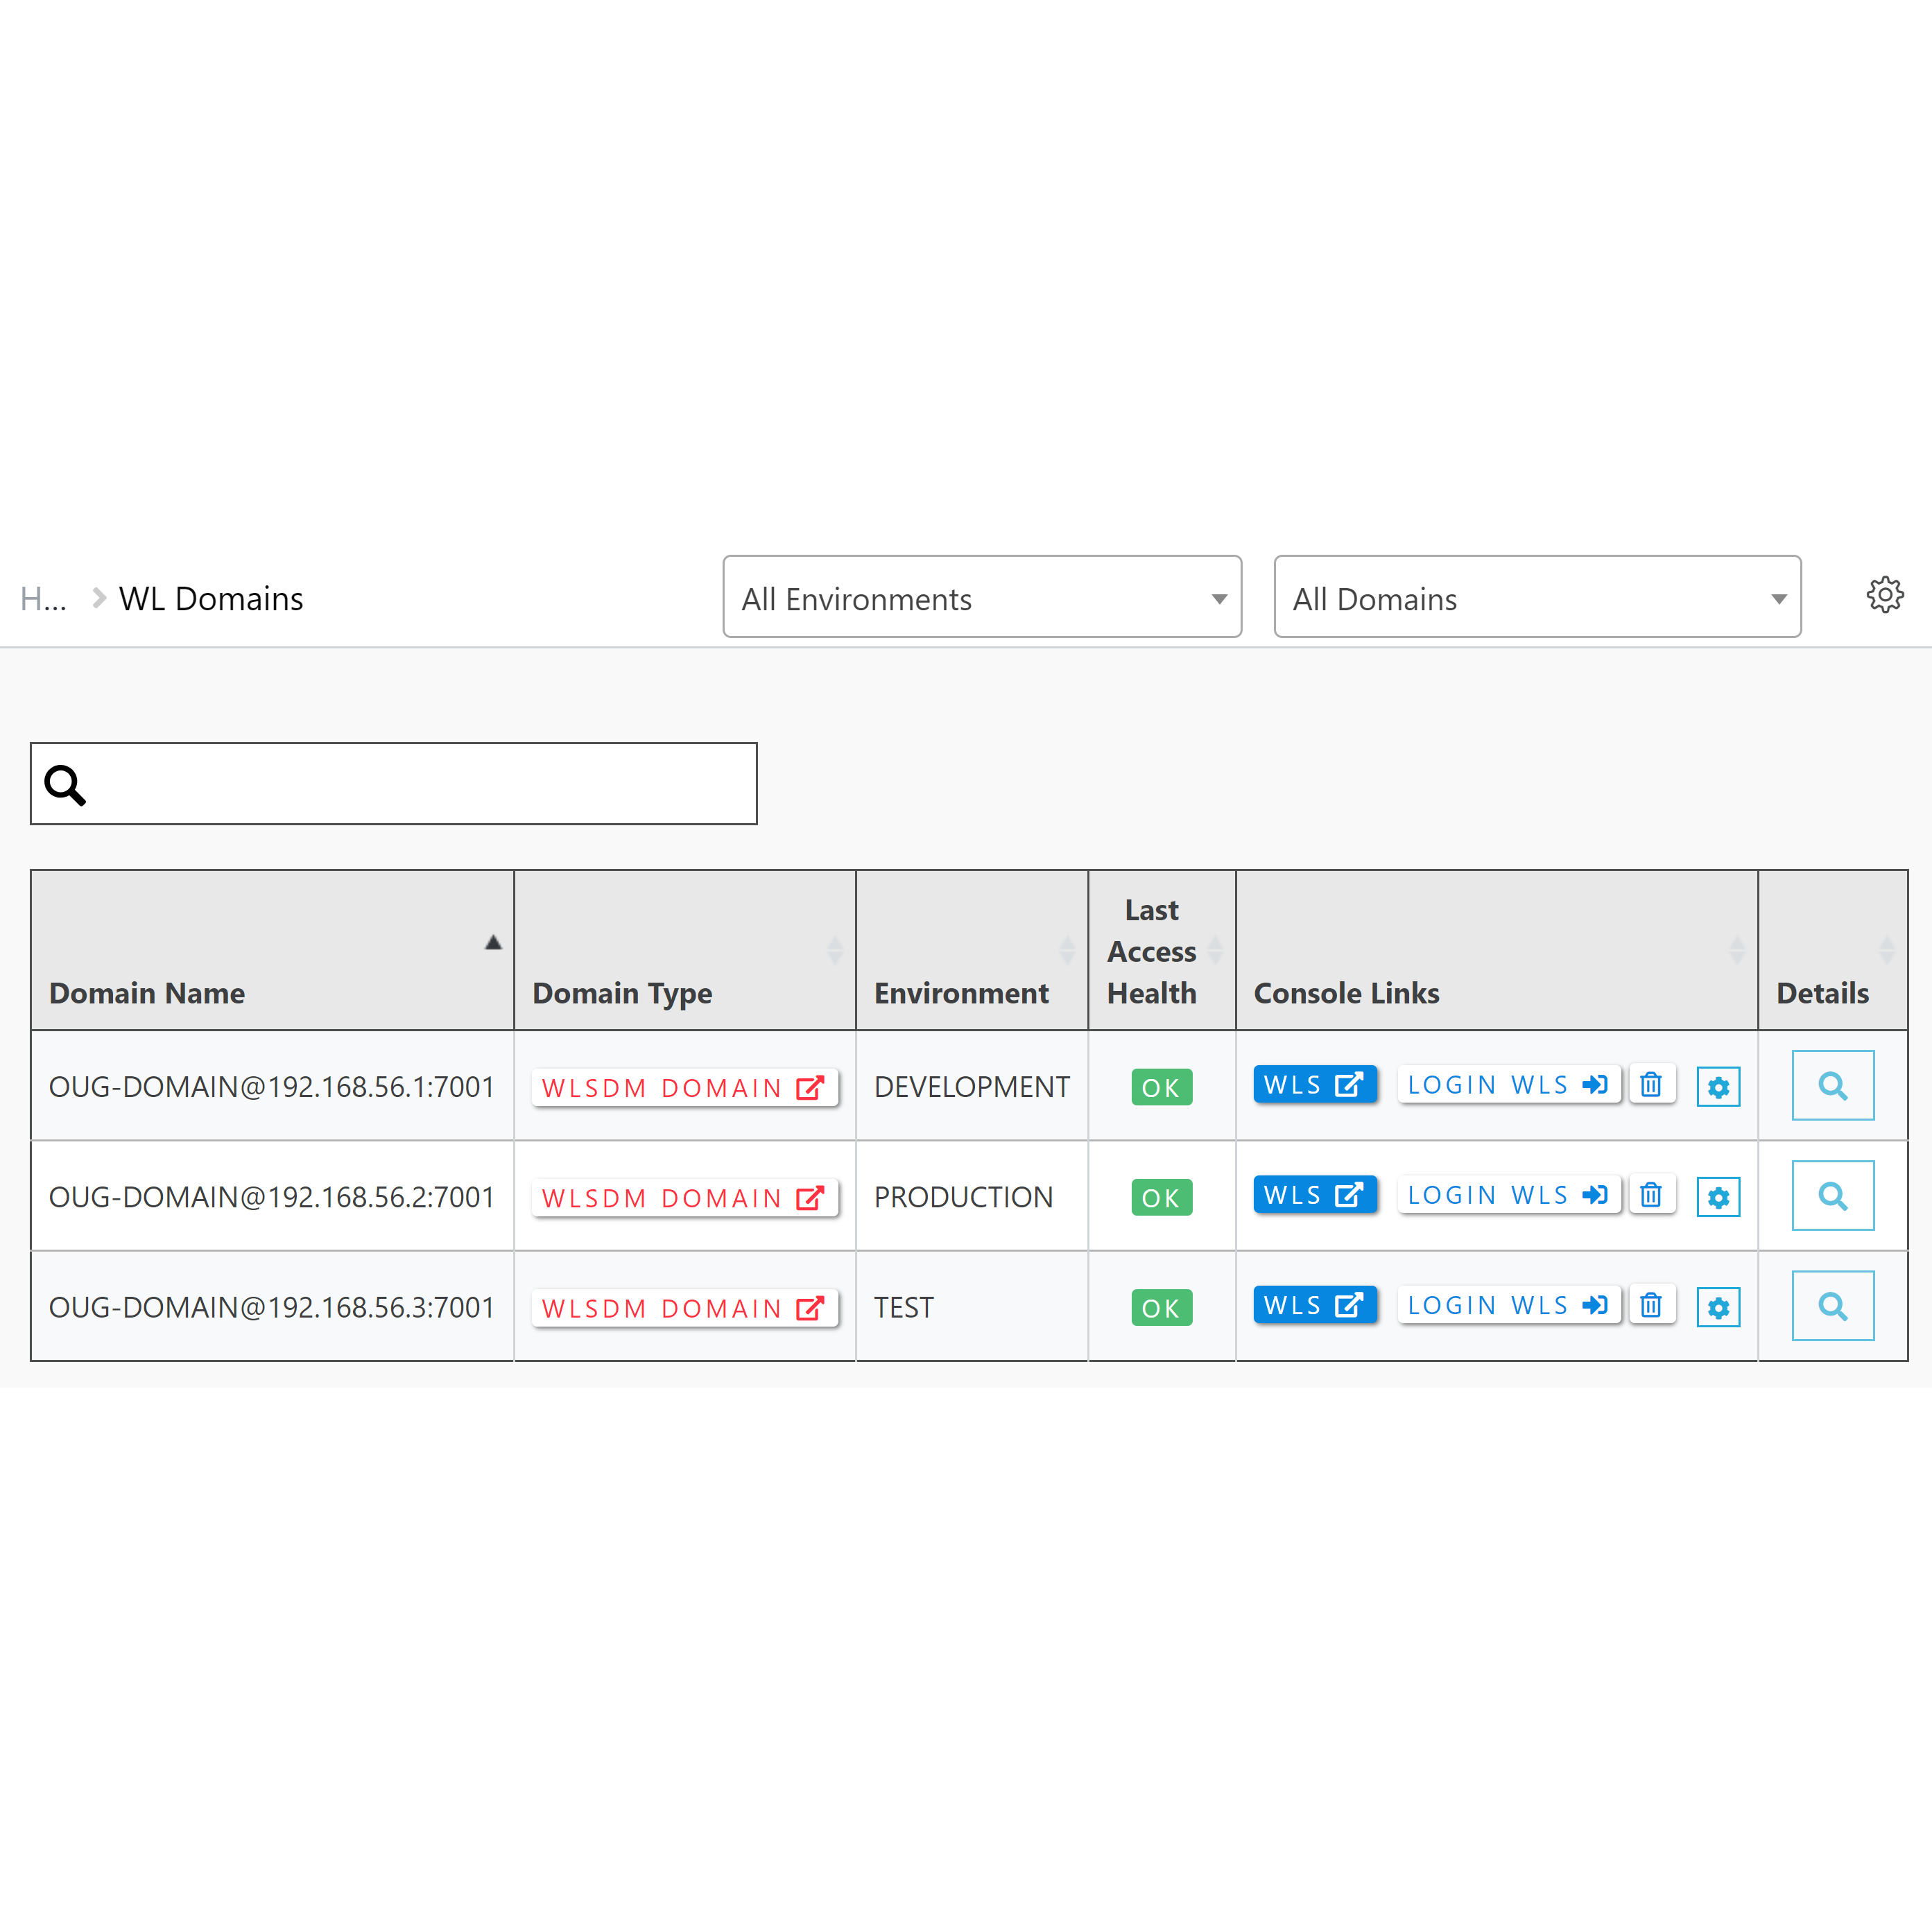Viewport: 1932px width, 1932px height.
Task: Sort by the Console Links column arrows
Action: (1737, 950)
